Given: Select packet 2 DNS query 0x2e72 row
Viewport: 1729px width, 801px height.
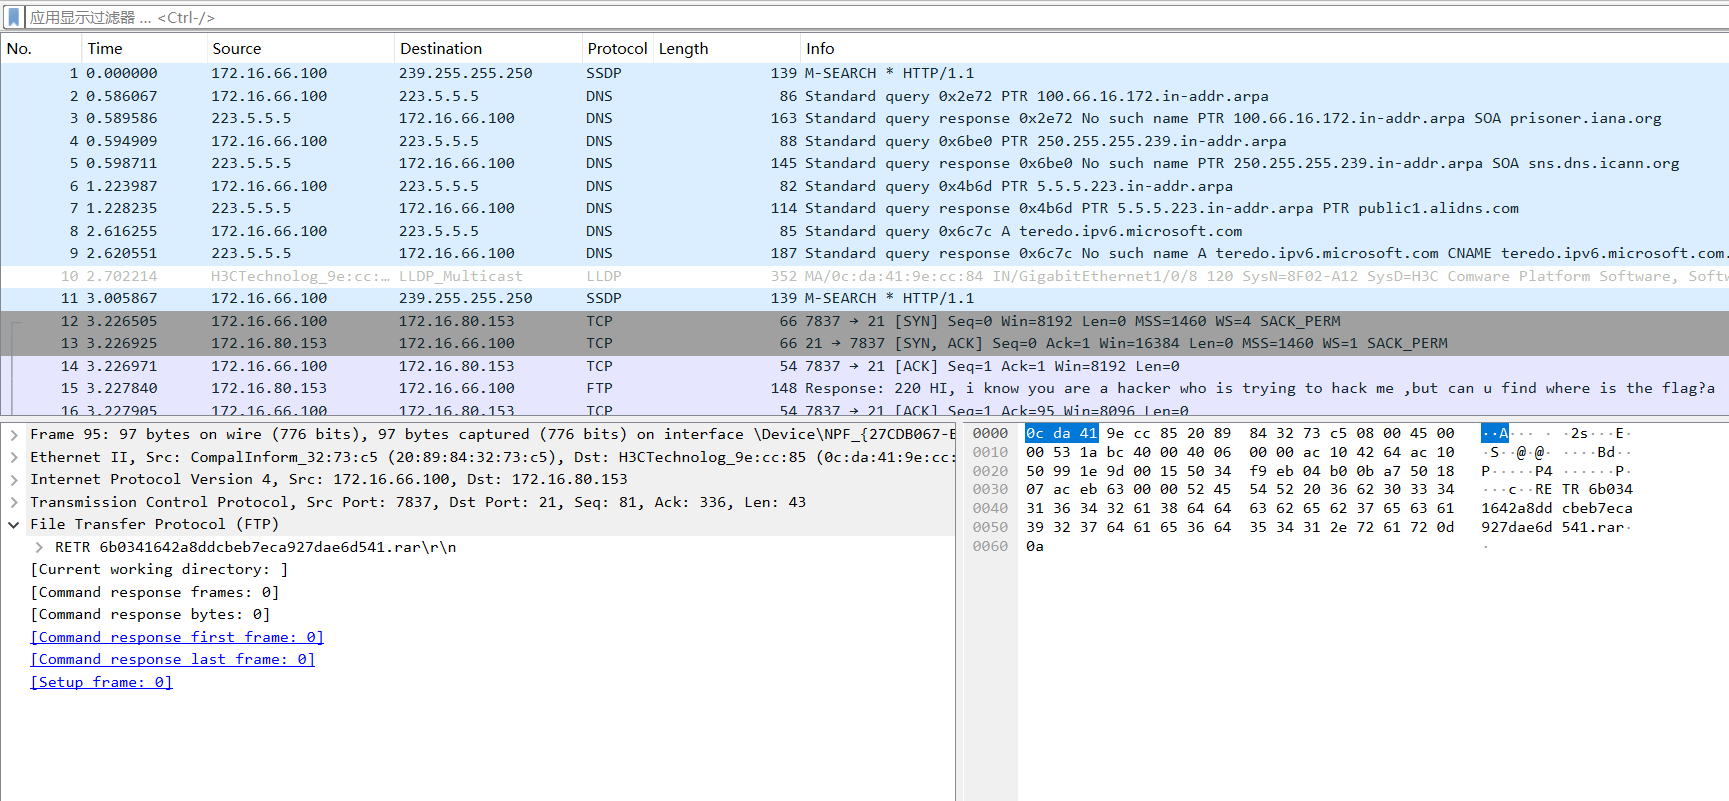Looking at the screenshot, I should tap(864, 96).
